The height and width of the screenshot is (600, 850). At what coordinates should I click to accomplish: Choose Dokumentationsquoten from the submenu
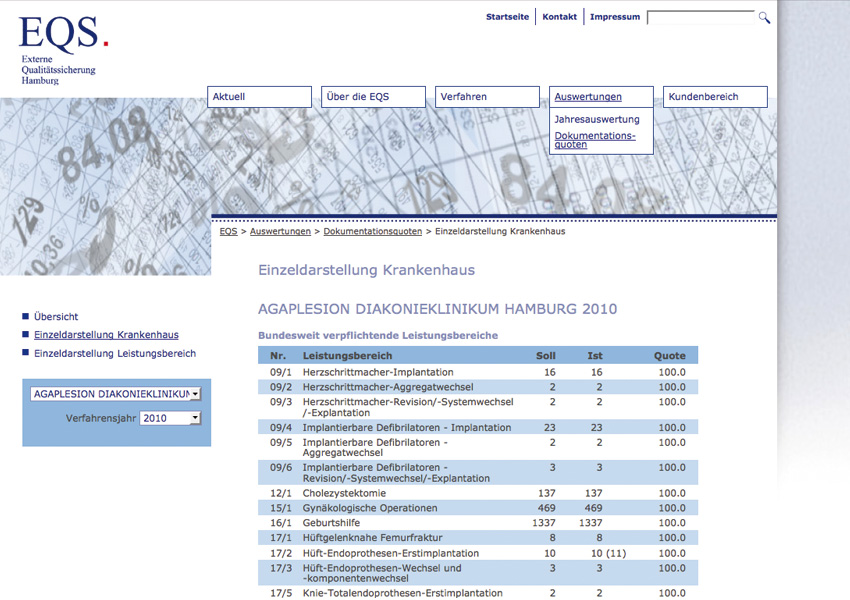click(x=594, y=140)
